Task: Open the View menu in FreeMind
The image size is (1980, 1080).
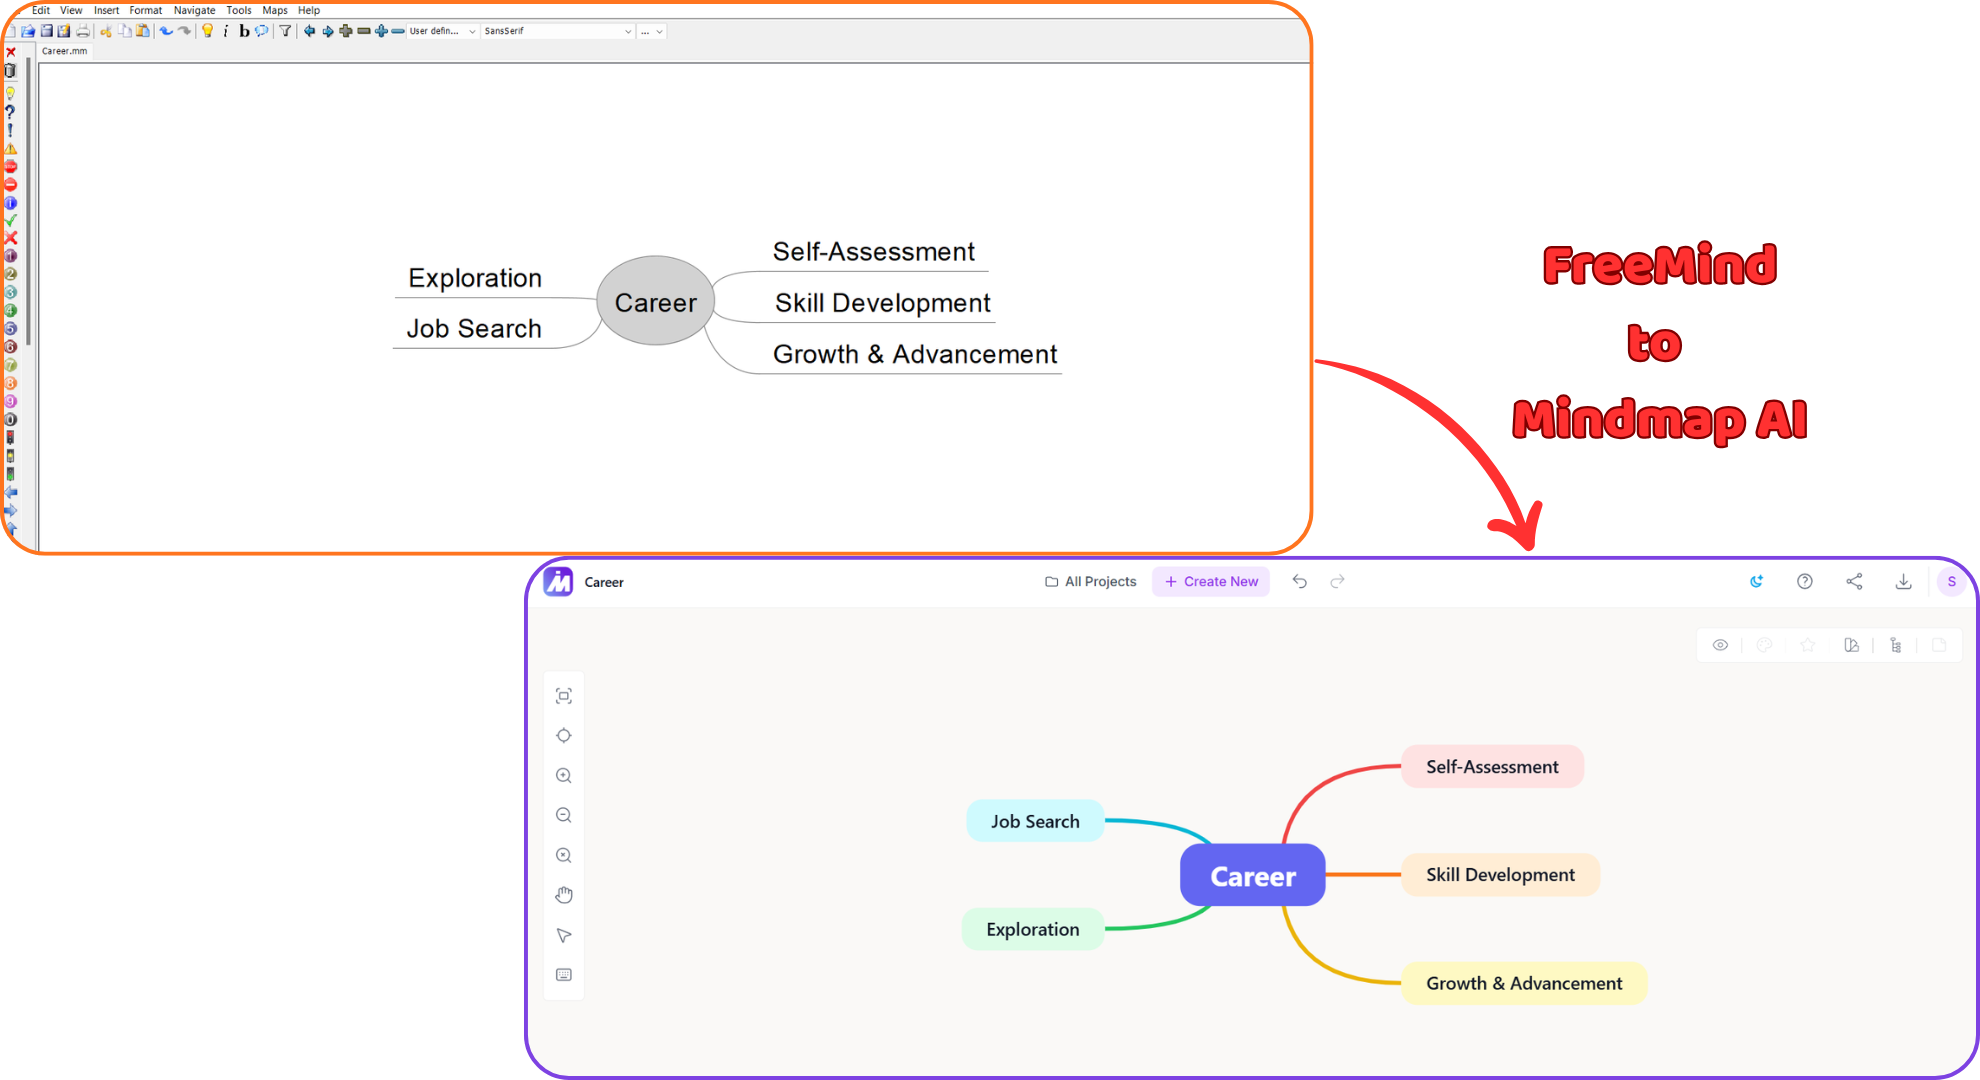Action: (x=71, y=10)
